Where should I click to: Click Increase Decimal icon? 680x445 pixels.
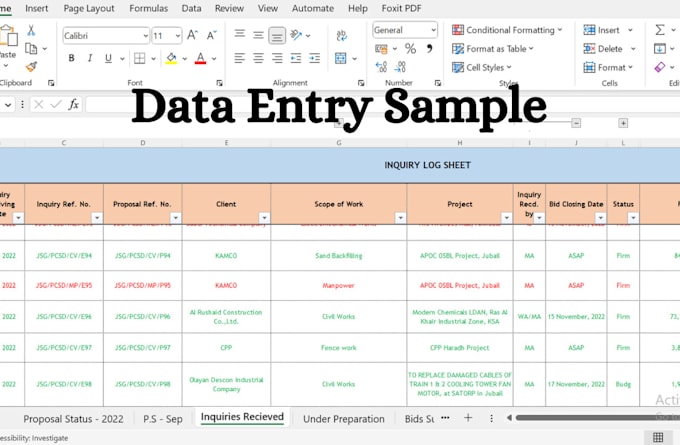381,66
